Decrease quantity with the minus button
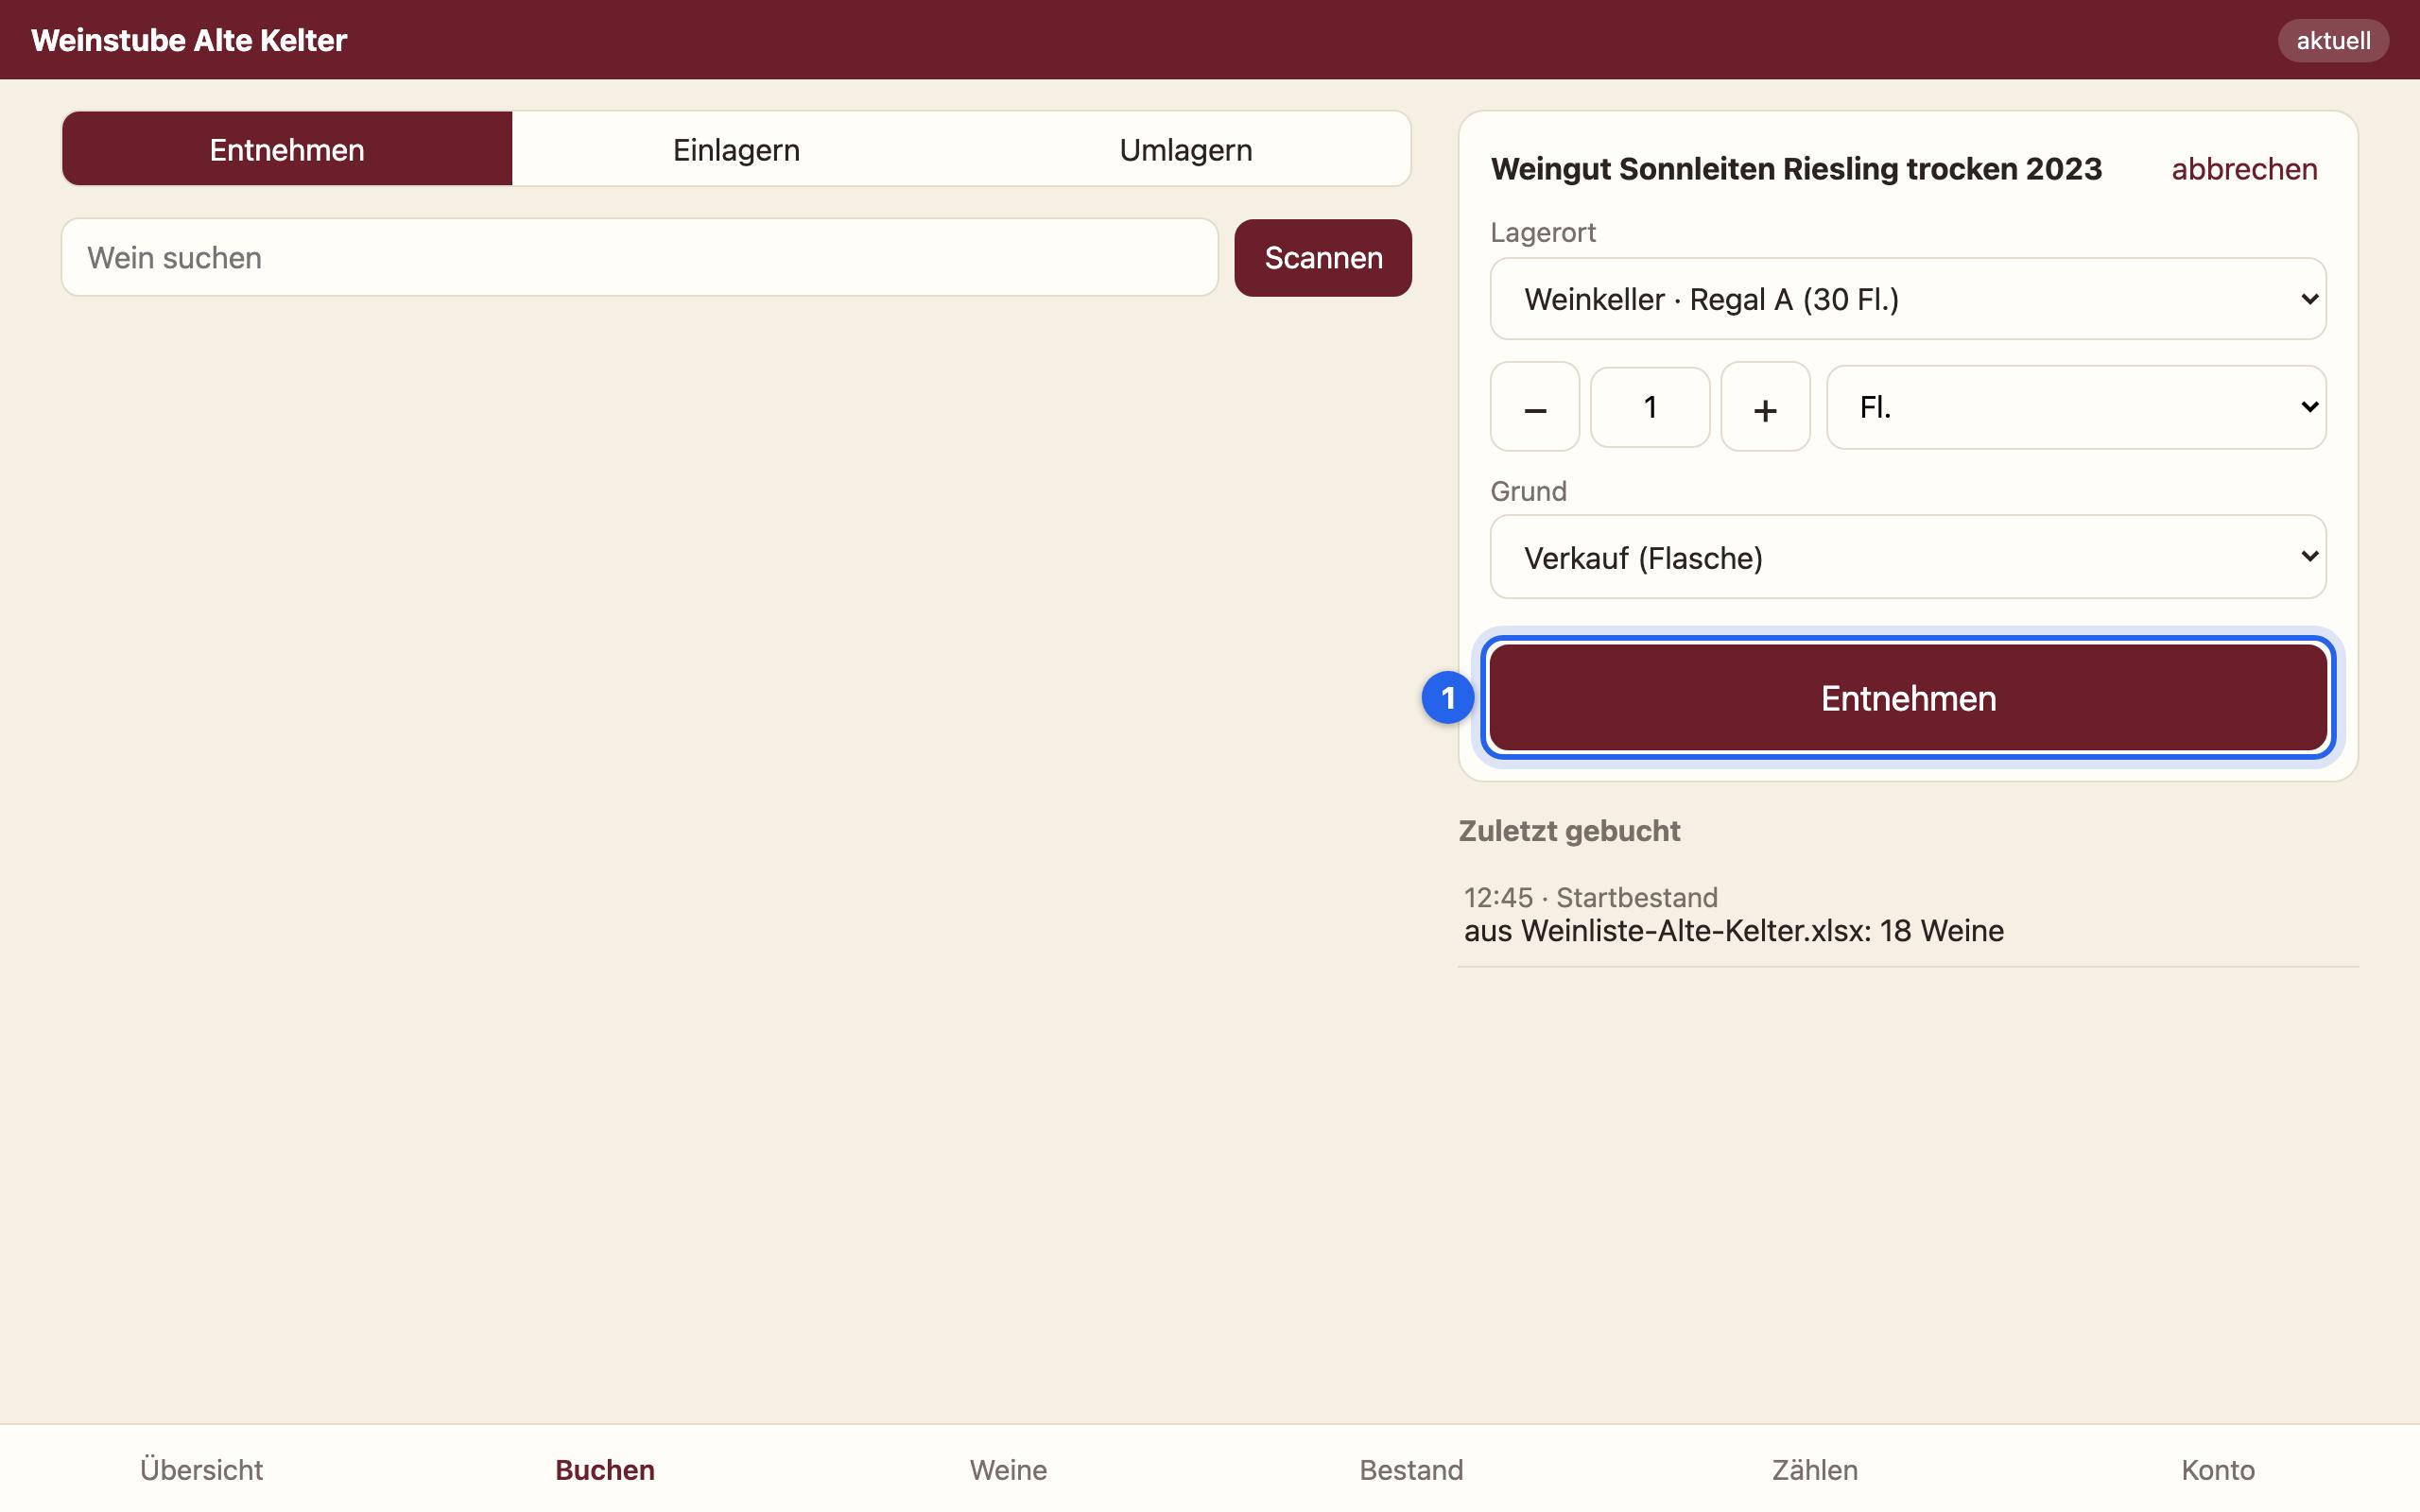This screenshot has width=2420, height=1512. (x=1535, y=407)
